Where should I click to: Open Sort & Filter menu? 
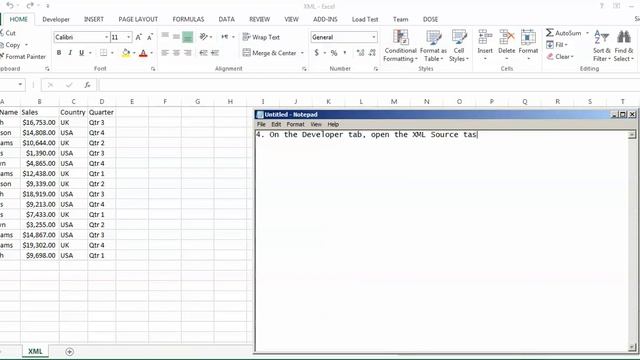click(x=602, y=46)
